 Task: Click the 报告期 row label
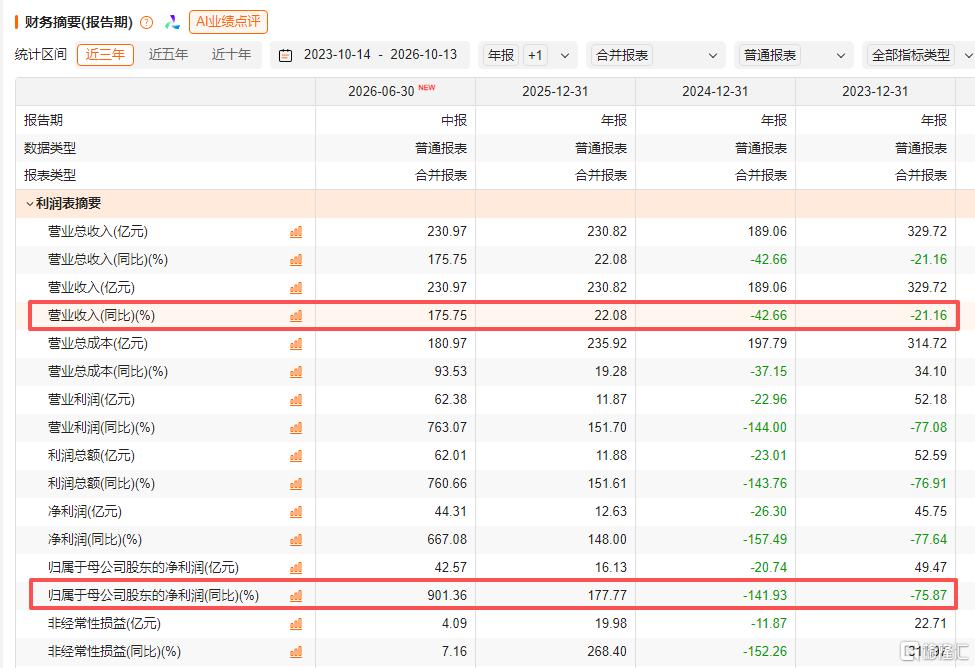44,120
